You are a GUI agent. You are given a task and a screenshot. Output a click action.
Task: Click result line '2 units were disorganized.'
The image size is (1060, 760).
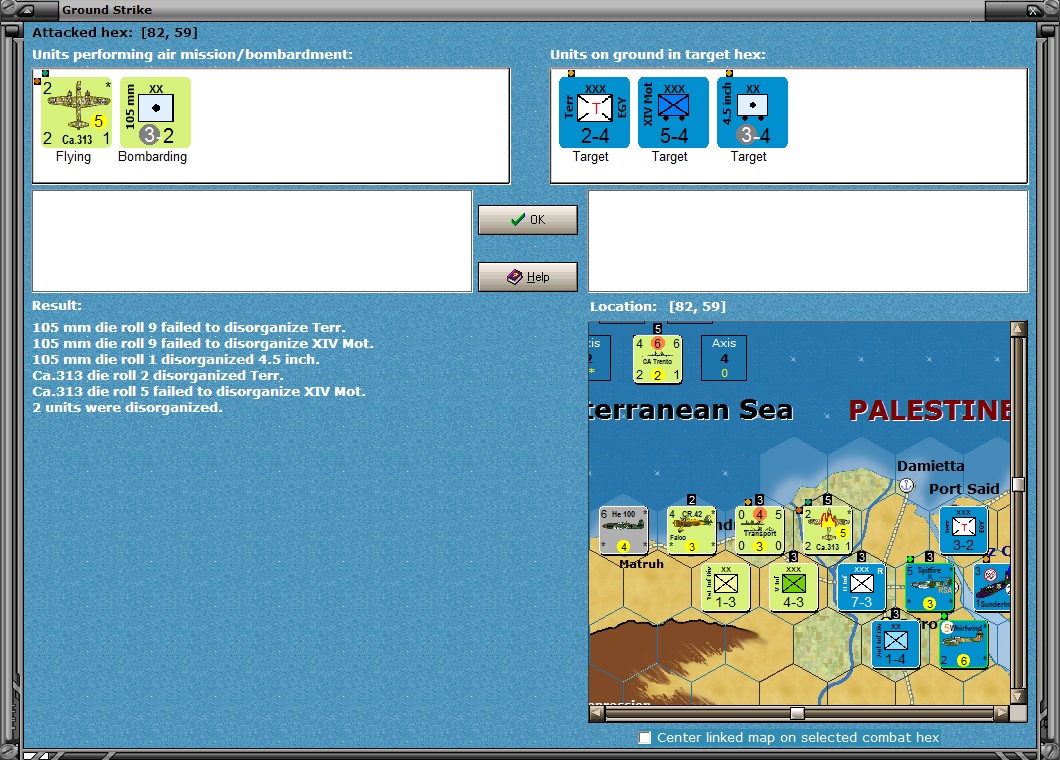127,408
